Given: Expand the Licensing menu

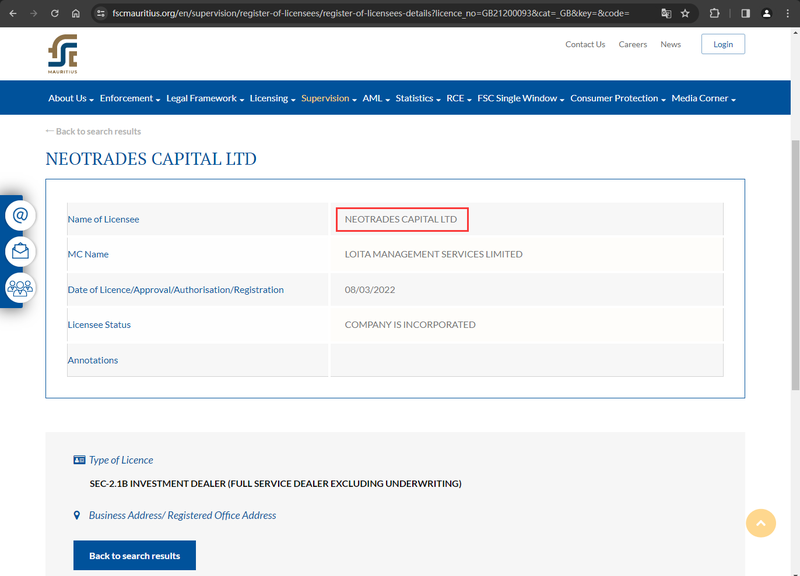Looking at the screenshot, I should coord(272,98).
